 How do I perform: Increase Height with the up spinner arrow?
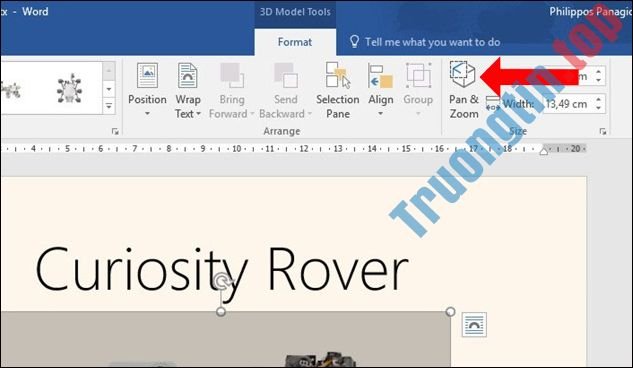pos(599,71)
